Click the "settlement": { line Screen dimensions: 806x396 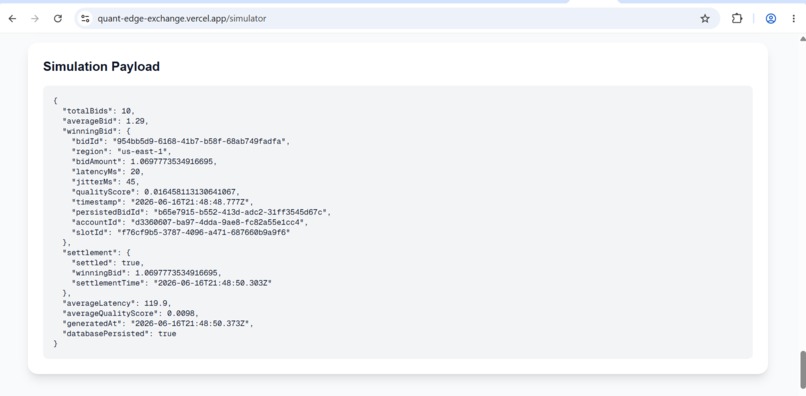coord(96,253)
